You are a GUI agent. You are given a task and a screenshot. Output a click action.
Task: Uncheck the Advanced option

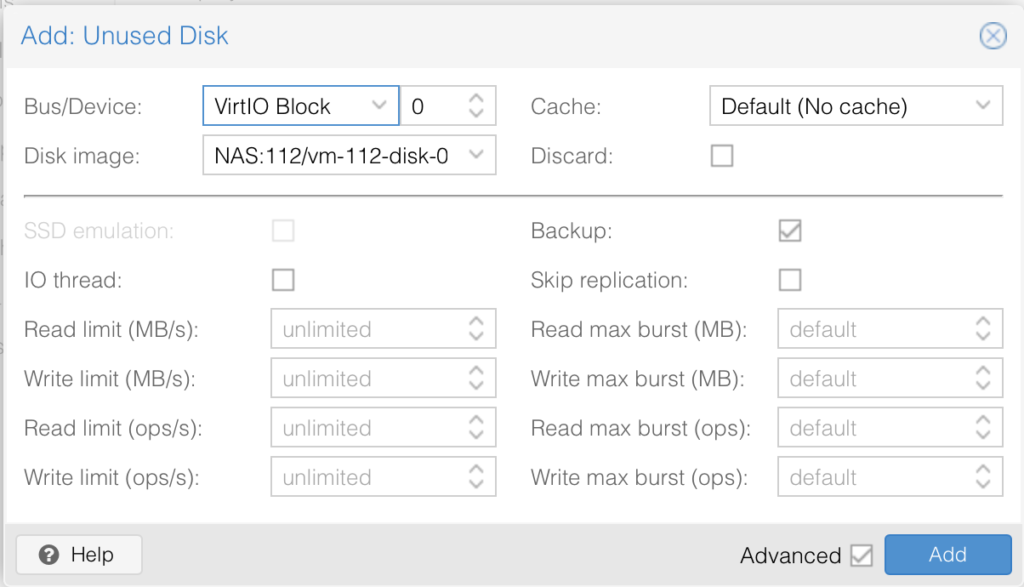tap(861, 555)
